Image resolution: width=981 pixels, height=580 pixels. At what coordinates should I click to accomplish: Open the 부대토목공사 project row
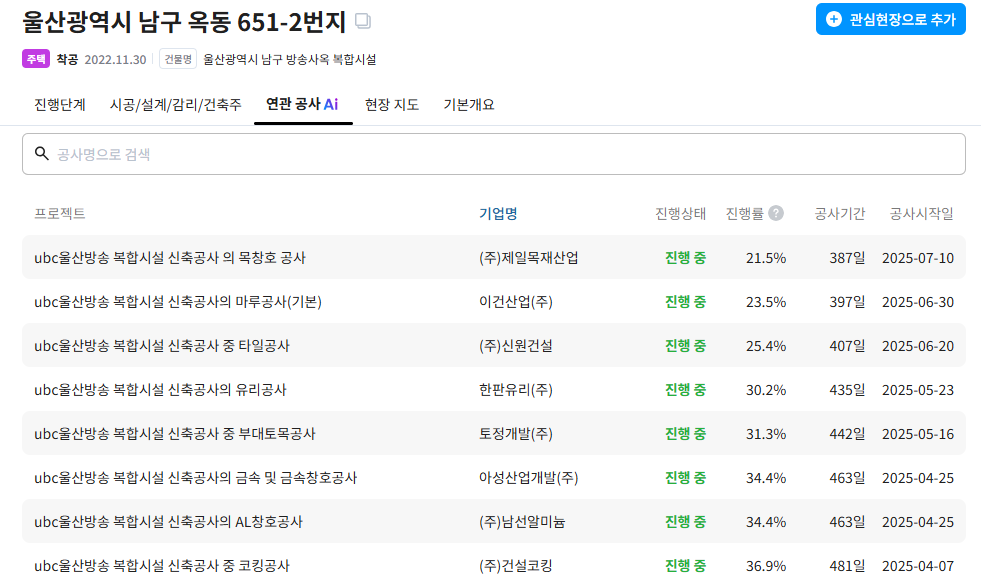click(x=175, y=434)
